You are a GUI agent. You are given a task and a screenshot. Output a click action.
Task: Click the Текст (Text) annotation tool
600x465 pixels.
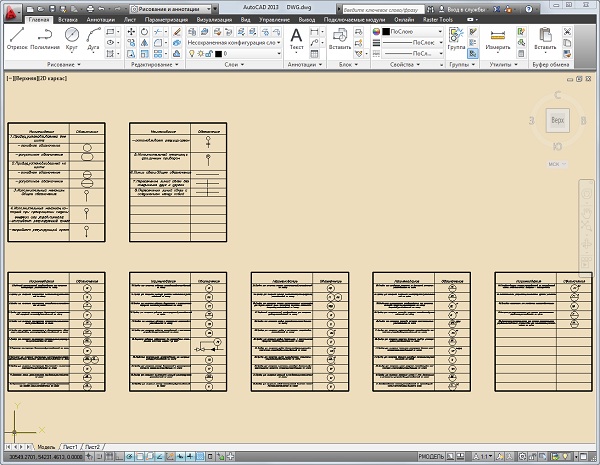click(x=296, y=36)
